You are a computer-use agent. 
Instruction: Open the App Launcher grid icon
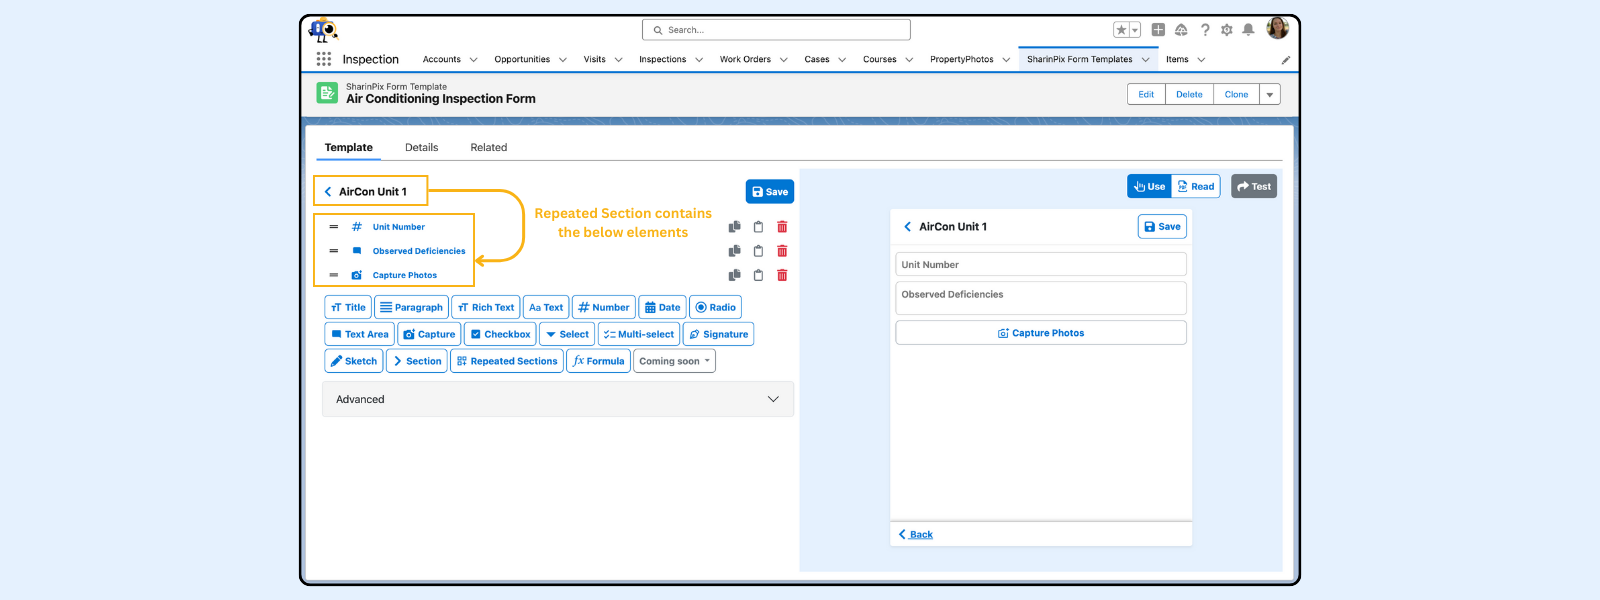324,59
